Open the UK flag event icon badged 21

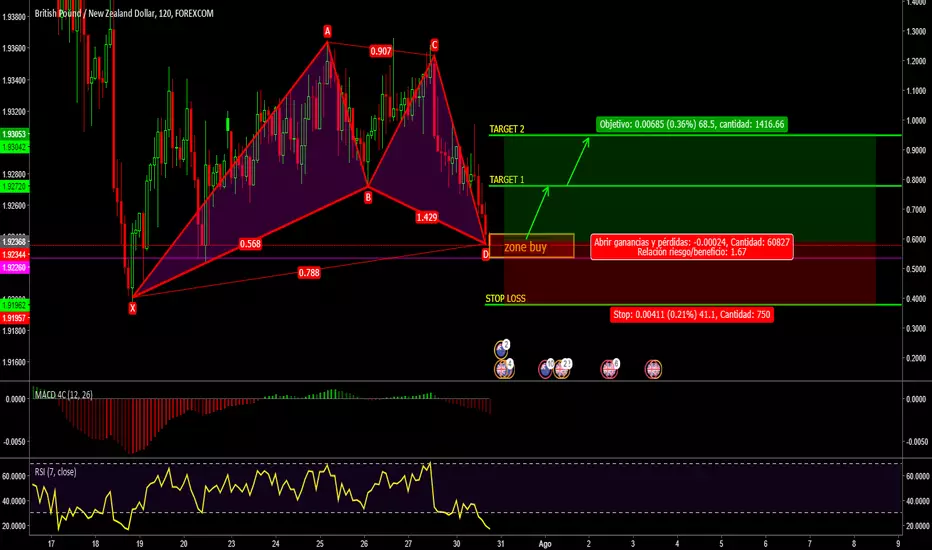click(562, 369)
